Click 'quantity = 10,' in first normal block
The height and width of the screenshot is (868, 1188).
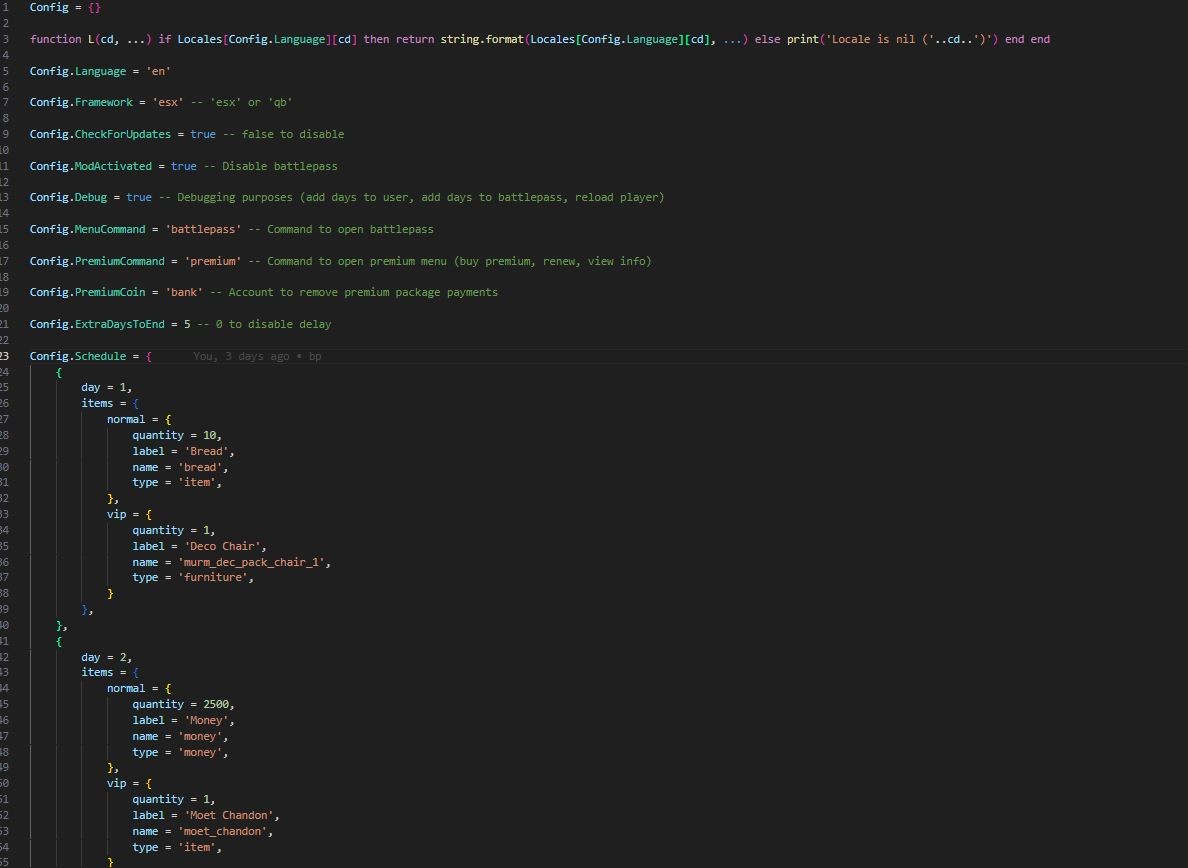[x=177, y=436]
